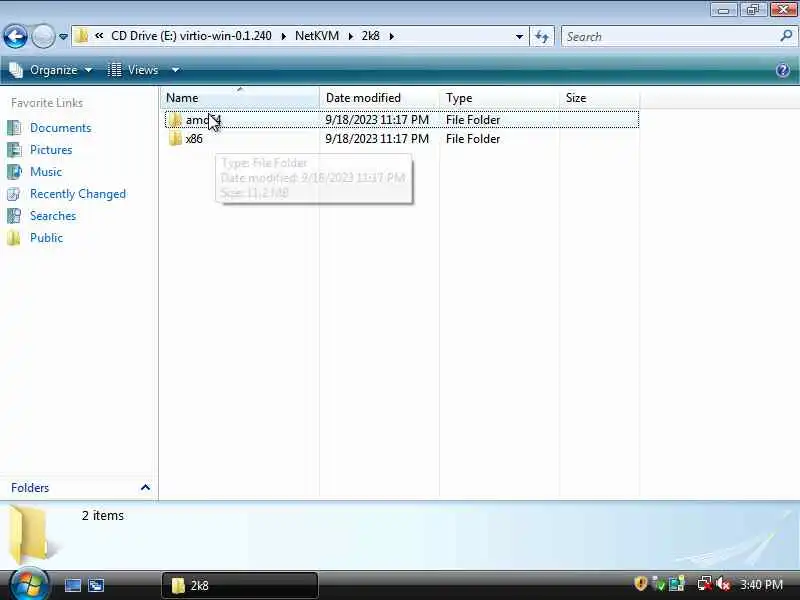Click the Public folder sidebar icon
Viewport: 800px width, 600px height.
[x=14, y=238]
